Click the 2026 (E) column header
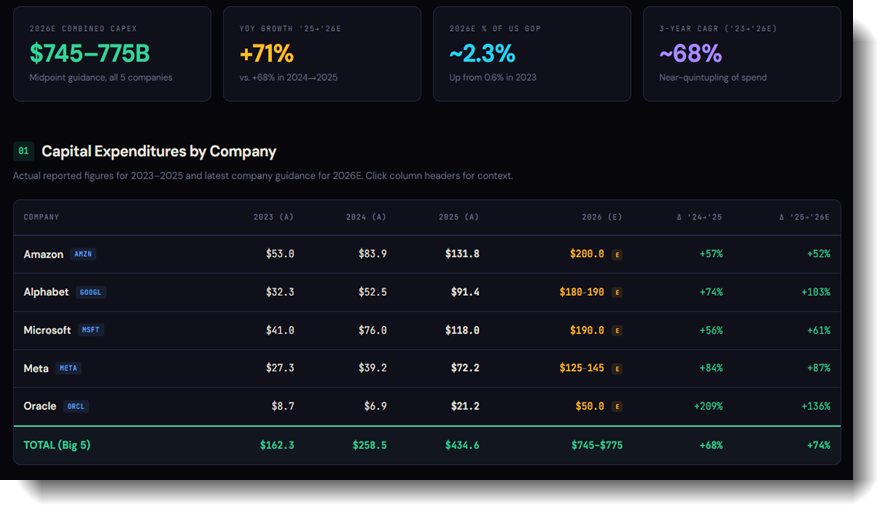Image resolution: width=895 pixels, height=522 pixels. click(602, 217)
